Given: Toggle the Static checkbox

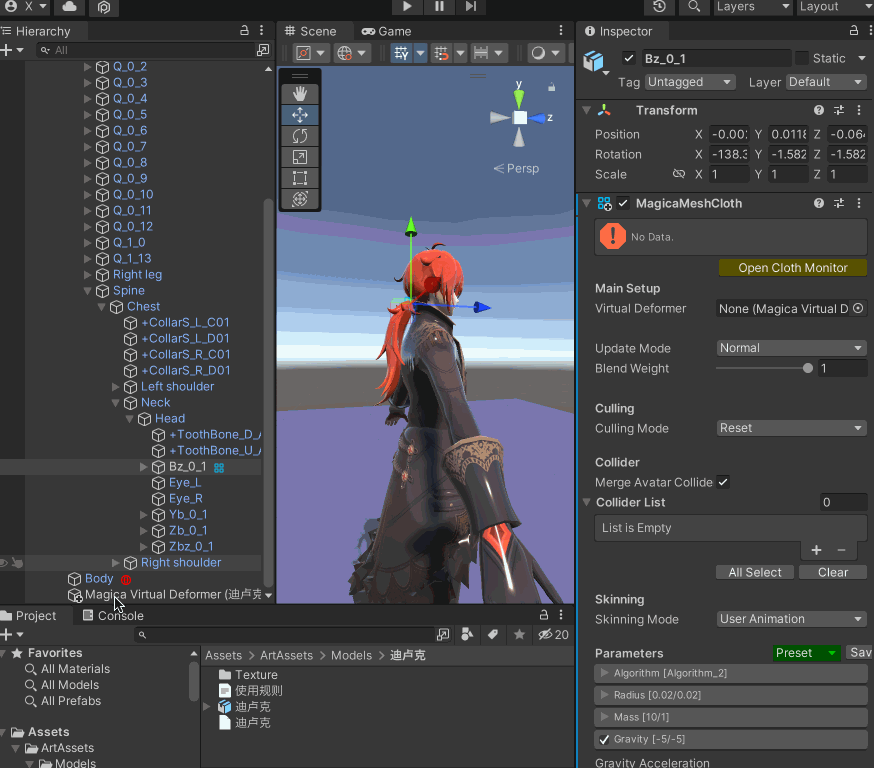Looking at the screenshot, I should (801, 58).
